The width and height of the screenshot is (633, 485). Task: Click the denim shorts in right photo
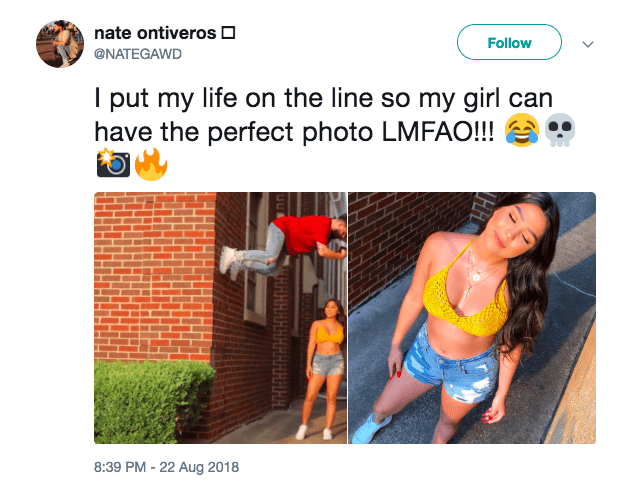click(452, 363)
